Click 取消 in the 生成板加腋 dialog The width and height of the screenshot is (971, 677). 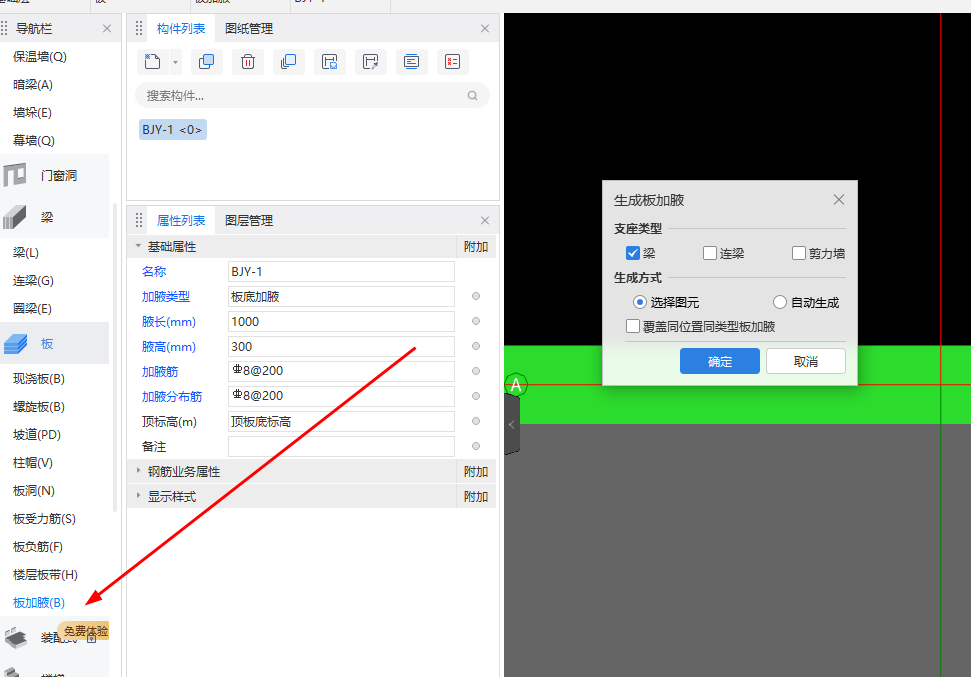[x=806, y=361]
